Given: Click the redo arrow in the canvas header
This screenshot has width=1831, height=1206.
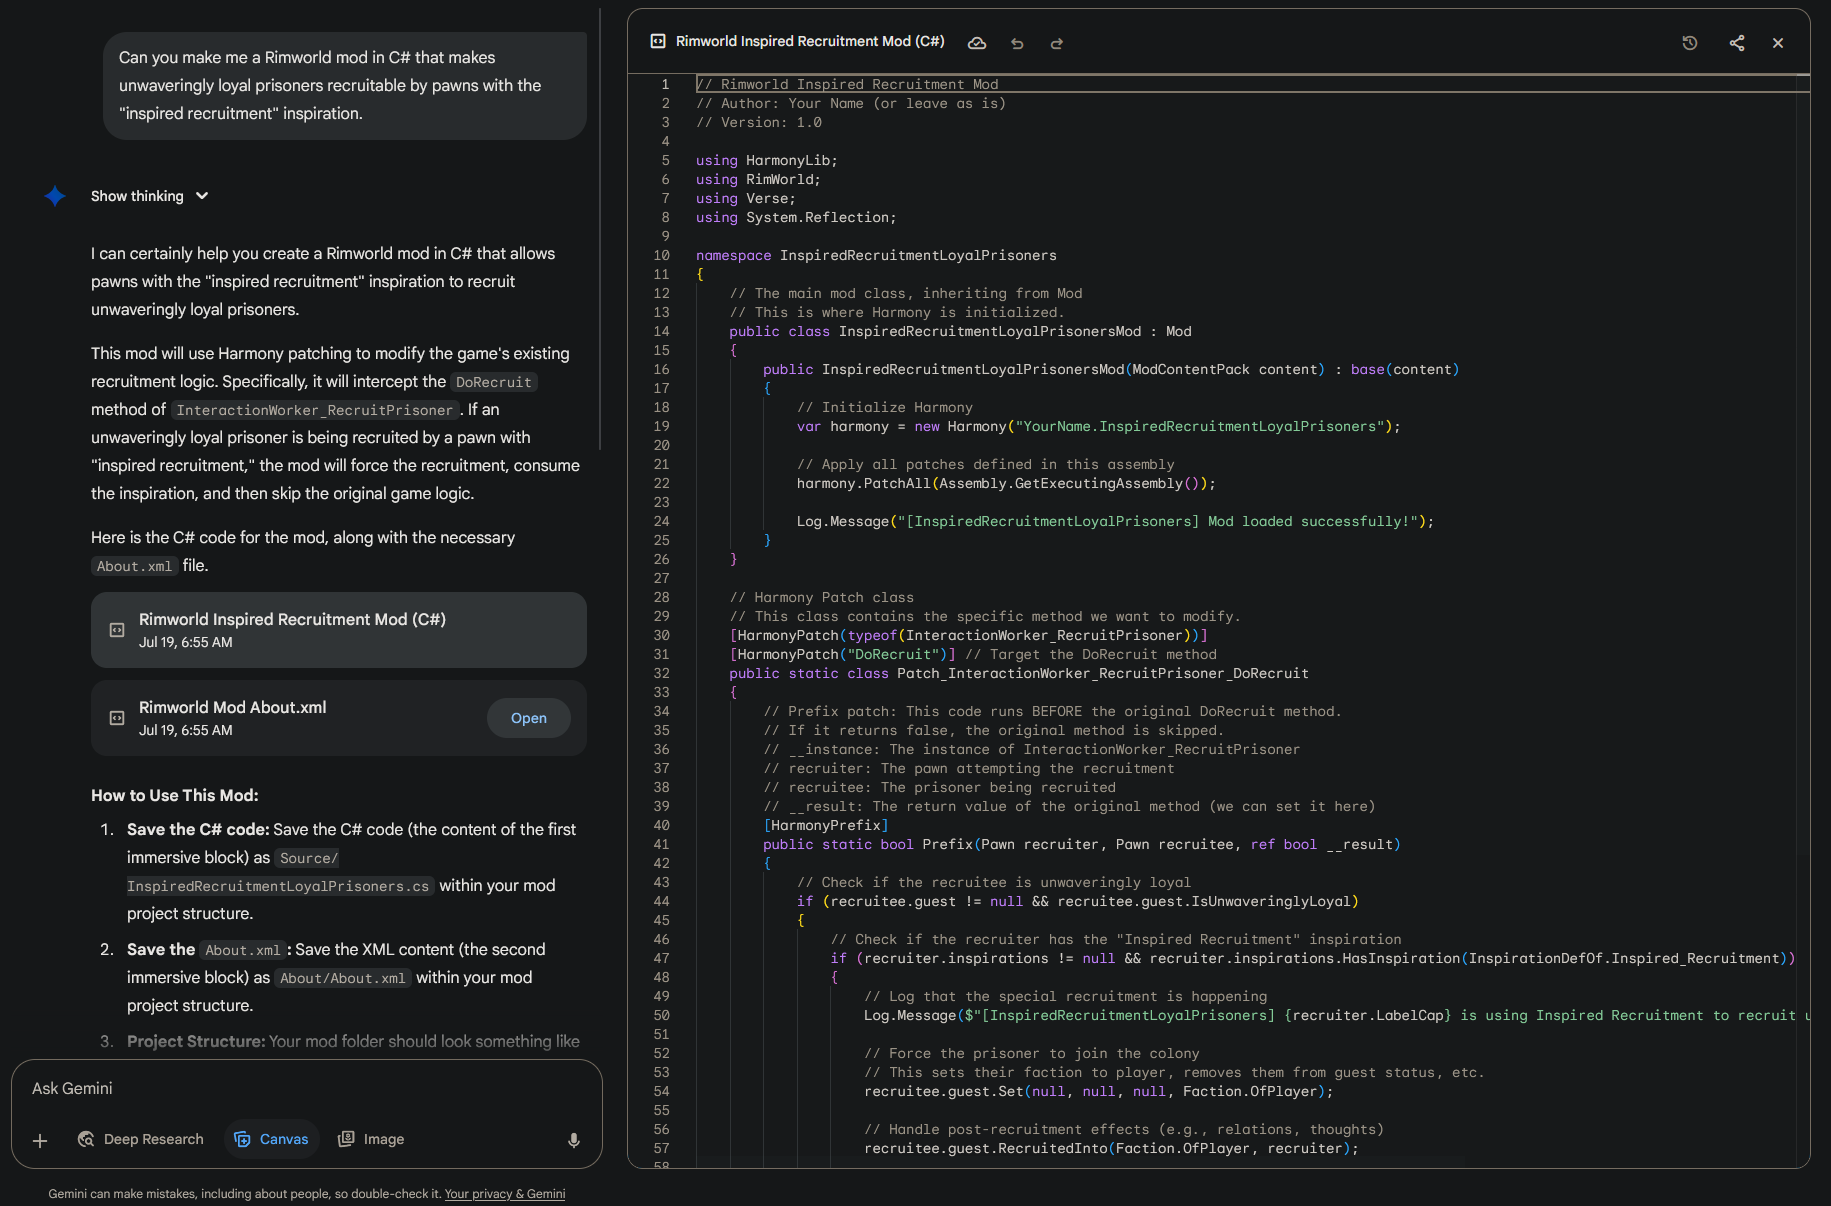Looking at the screenshot, I should click(x=1057, y=43).
